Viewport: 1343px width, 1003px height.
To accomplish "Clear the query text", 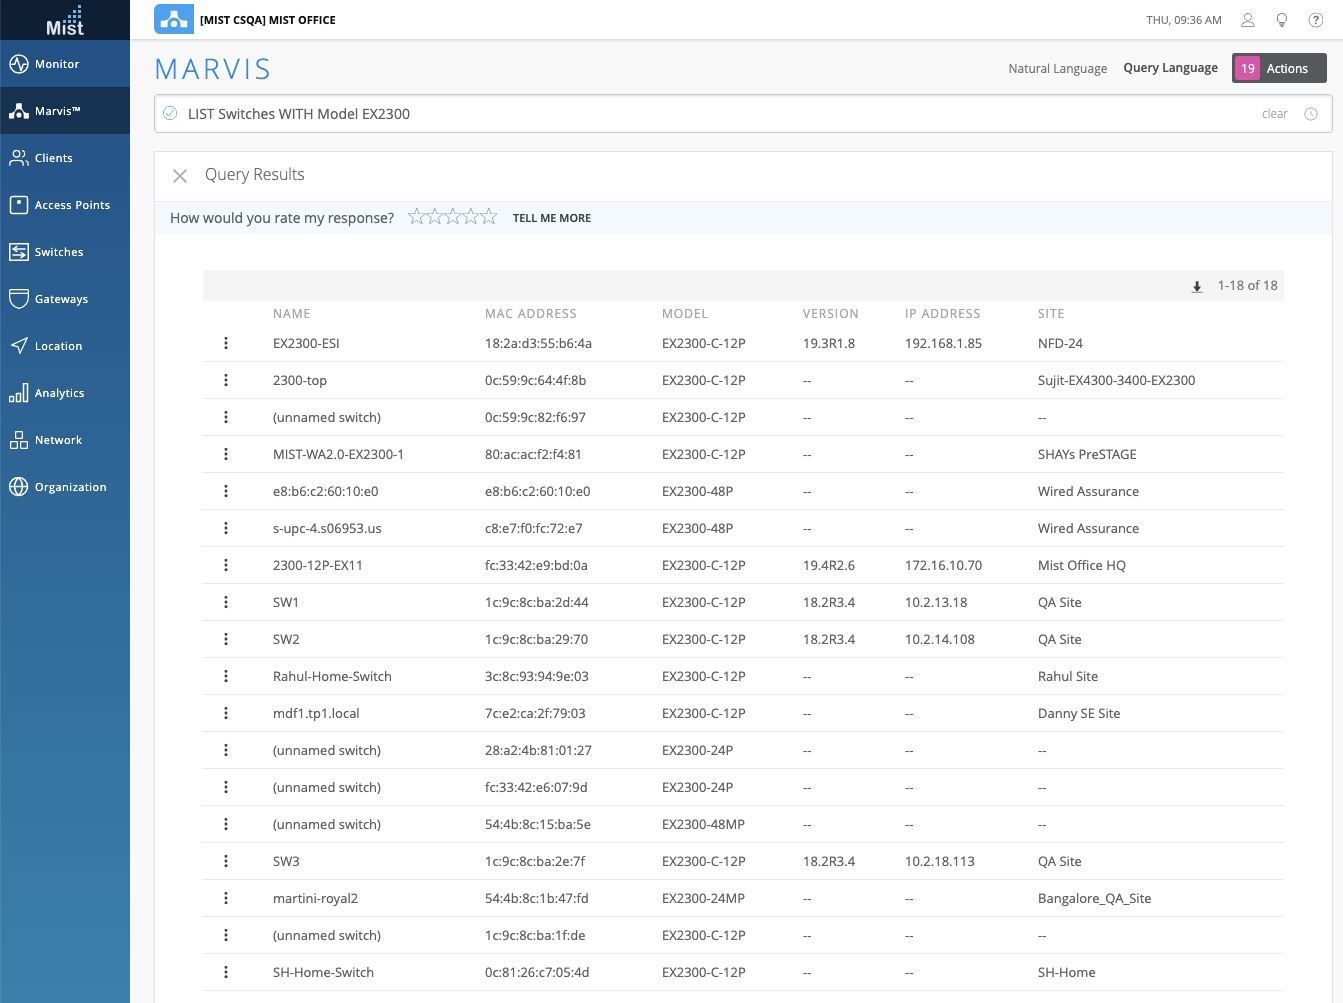I will 1274,114.
